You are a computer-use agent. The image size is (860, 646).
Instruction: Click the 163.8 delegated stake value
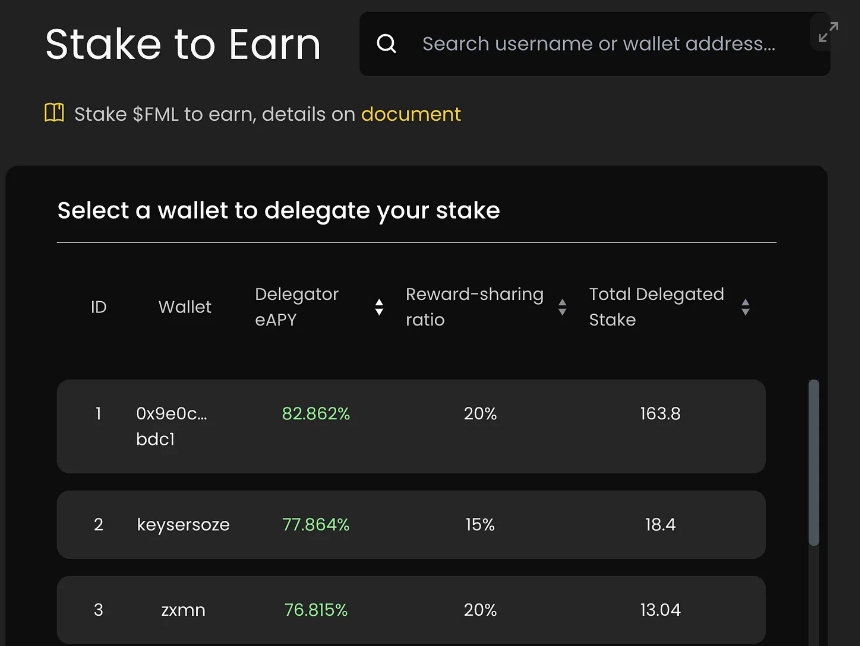(660, 413)
